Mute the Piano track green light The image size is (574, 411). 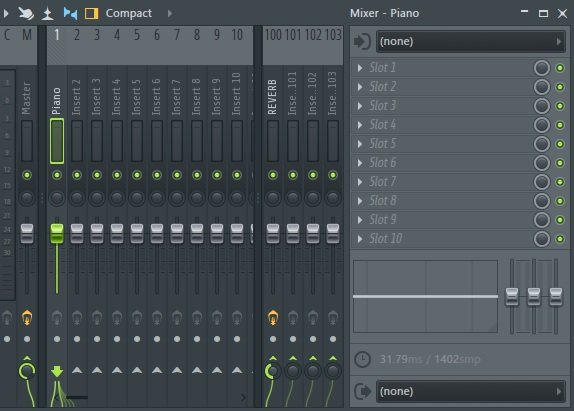pos(57,175)
